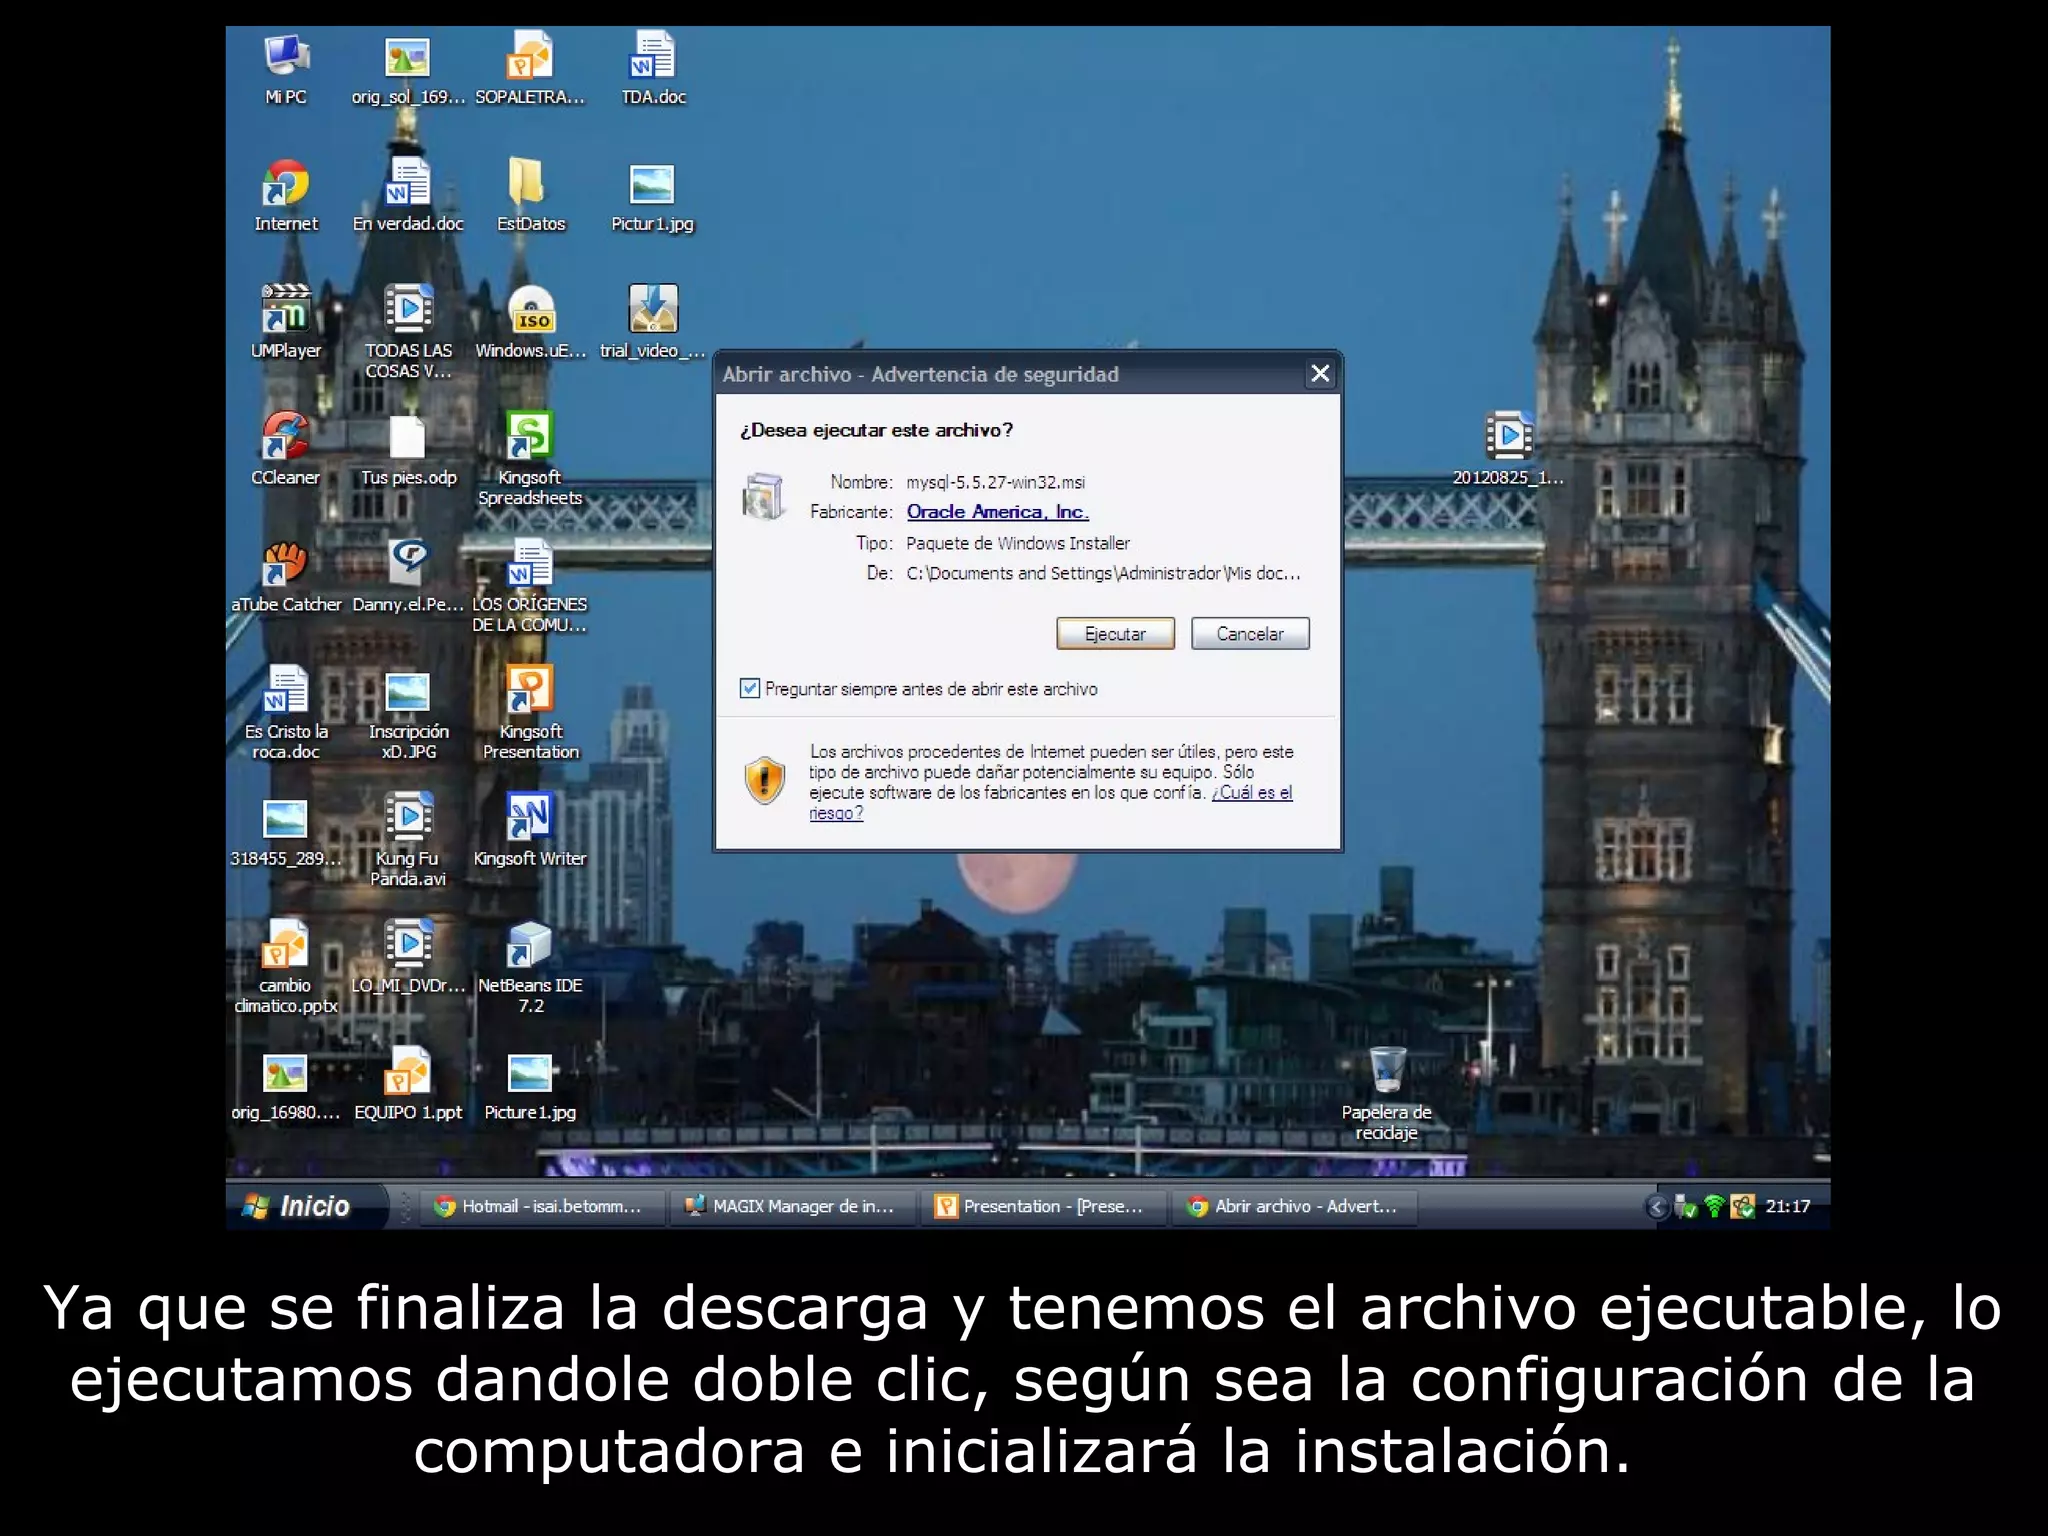The width and height of the screenshot is (2048, 1536).
Task: Switch to Hotmail taskbar window
Action: pyautogui.click(x=543, y=1206)
